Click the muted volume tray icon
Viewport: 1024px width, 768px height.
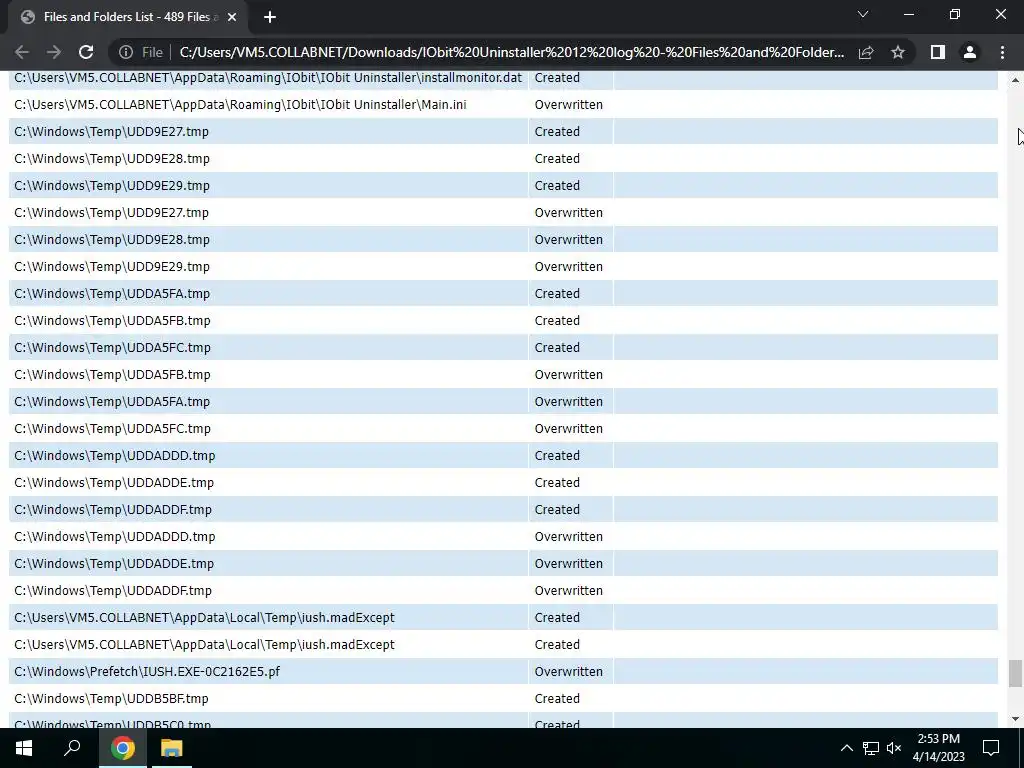click(894, 748)
